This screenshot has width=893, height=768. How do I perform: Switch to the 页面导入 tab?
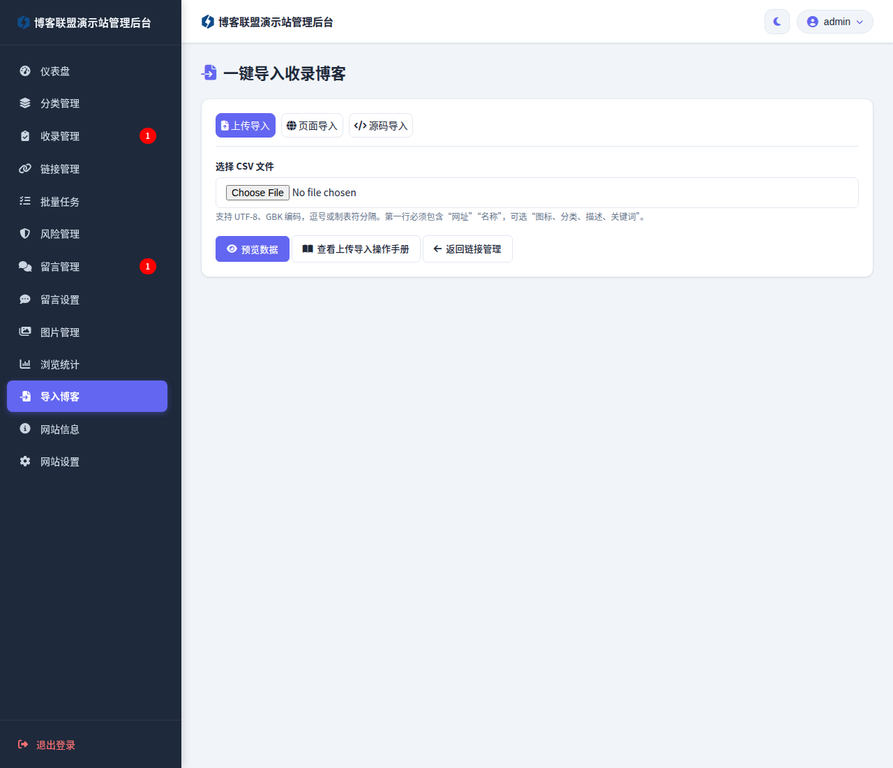(x=312, y=125)
